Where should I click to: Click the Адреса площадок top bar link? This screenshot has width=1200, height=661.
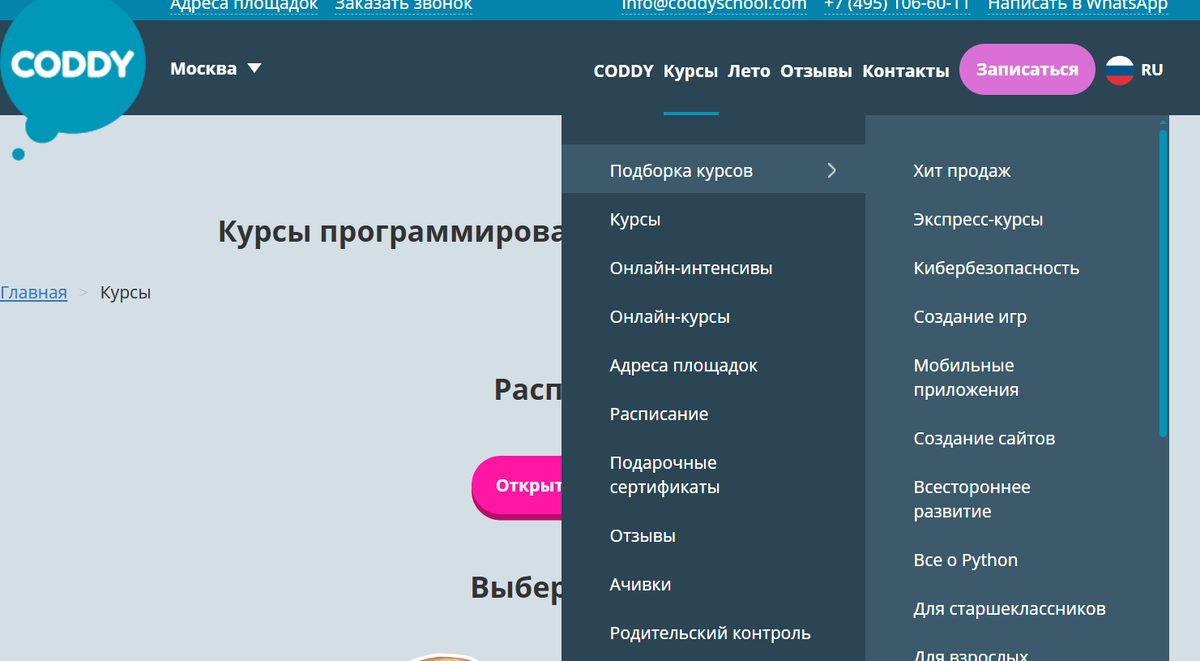point(244,5)
